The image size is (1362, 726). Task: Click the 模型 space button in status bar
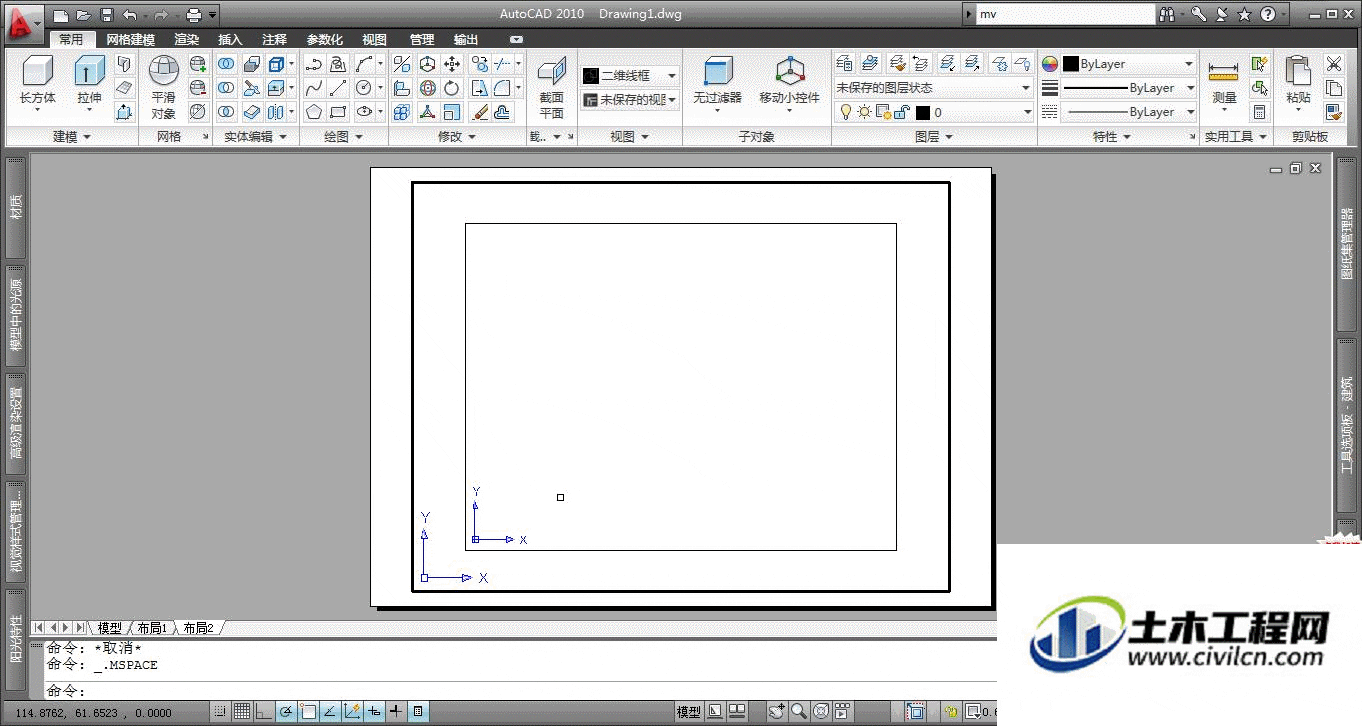coord(689,712)
